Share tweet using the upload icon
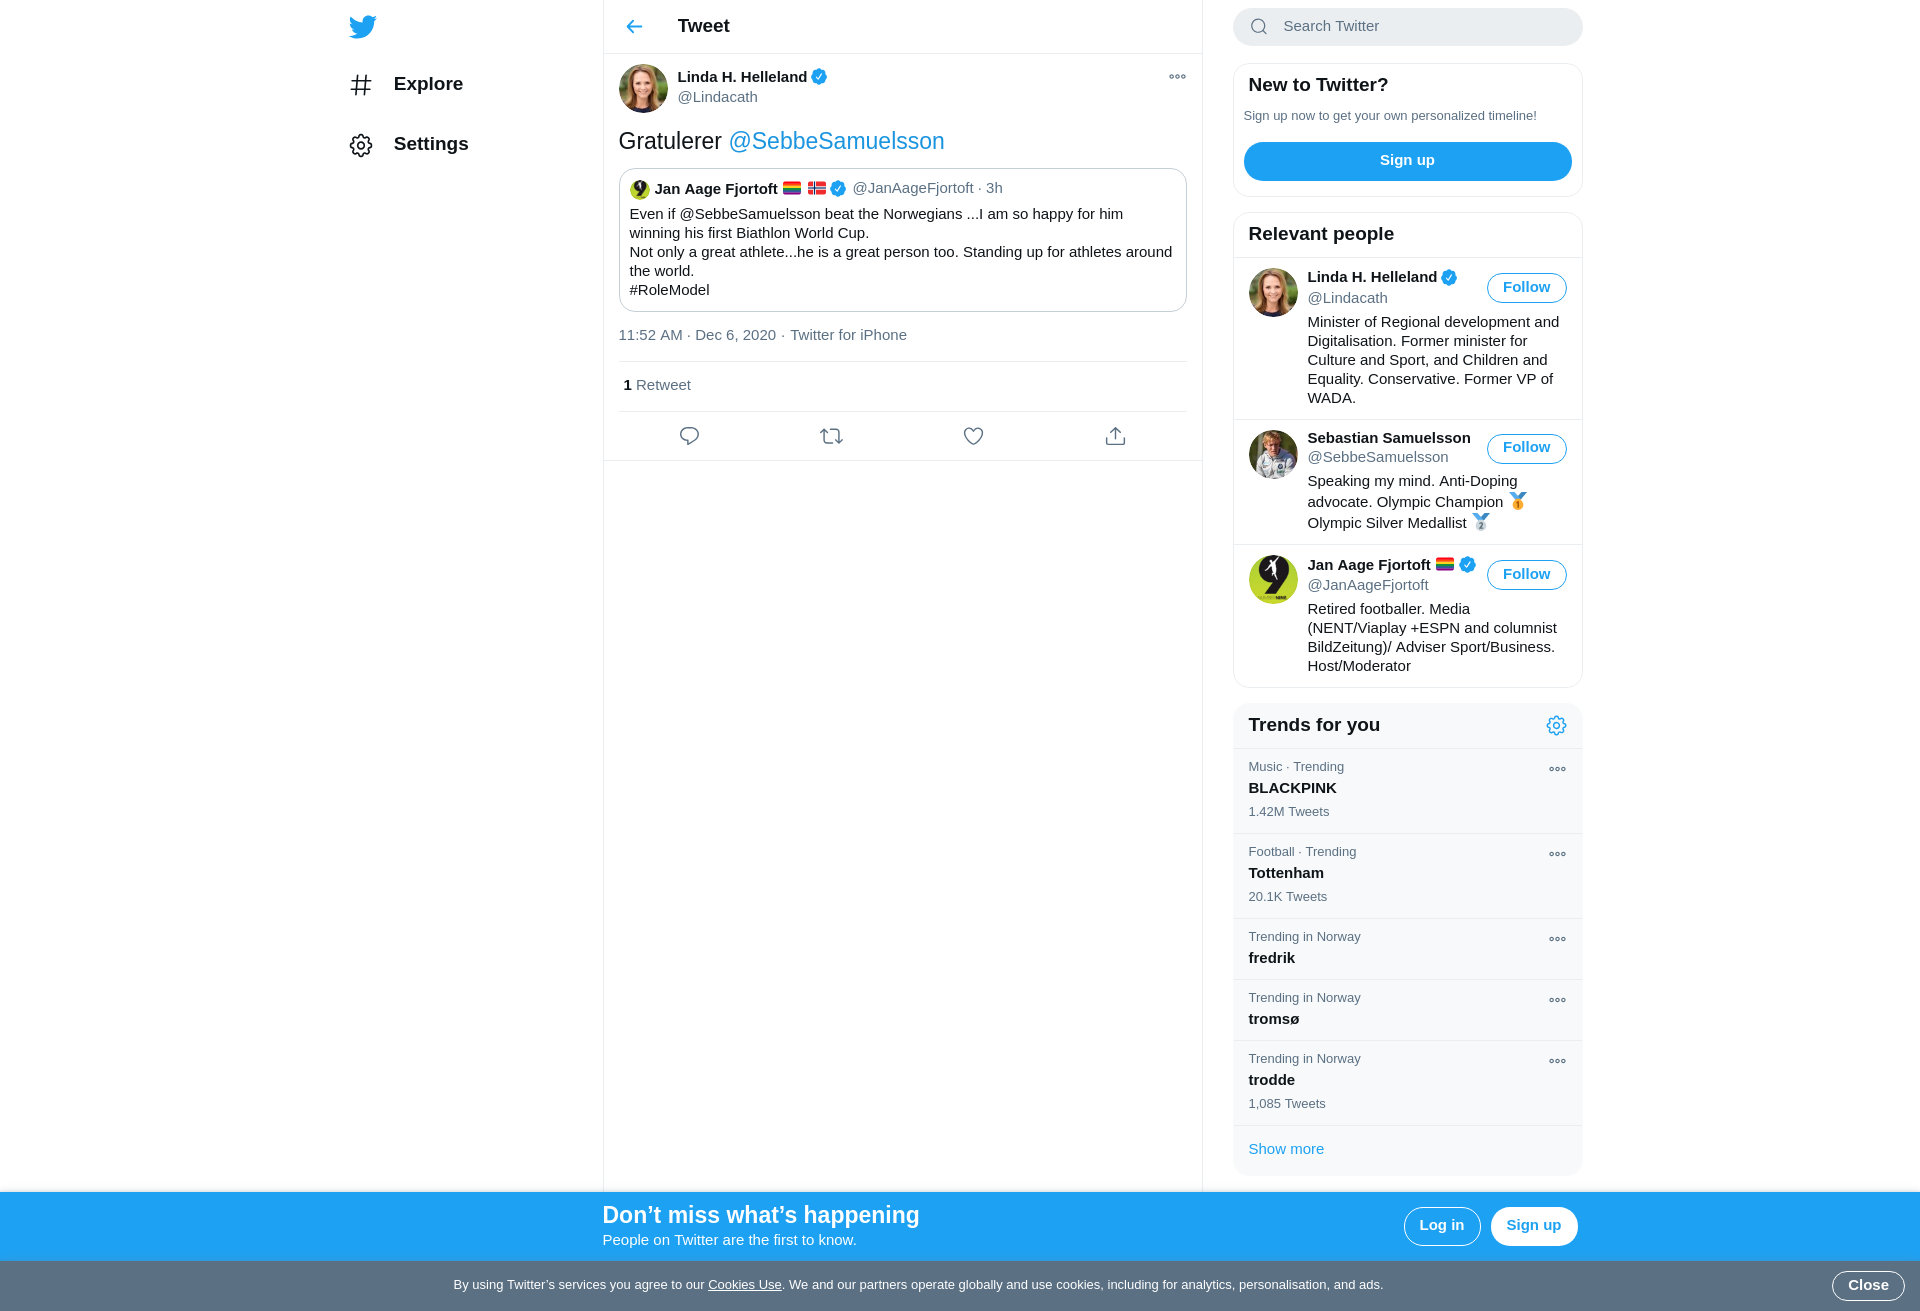This screenshot has width=1920, height=1311. click(1115, 436)
